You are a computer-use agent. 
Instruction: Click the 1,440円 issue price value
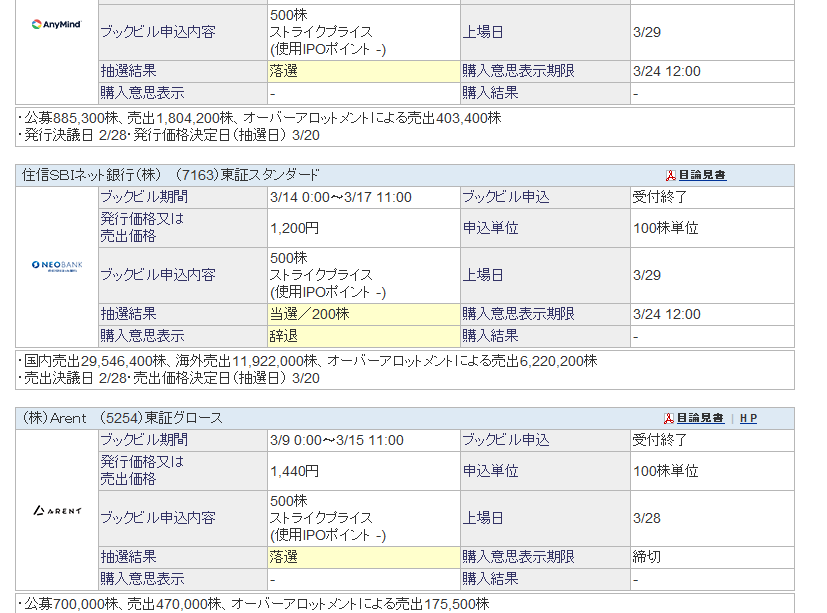[x=294, y=471]
